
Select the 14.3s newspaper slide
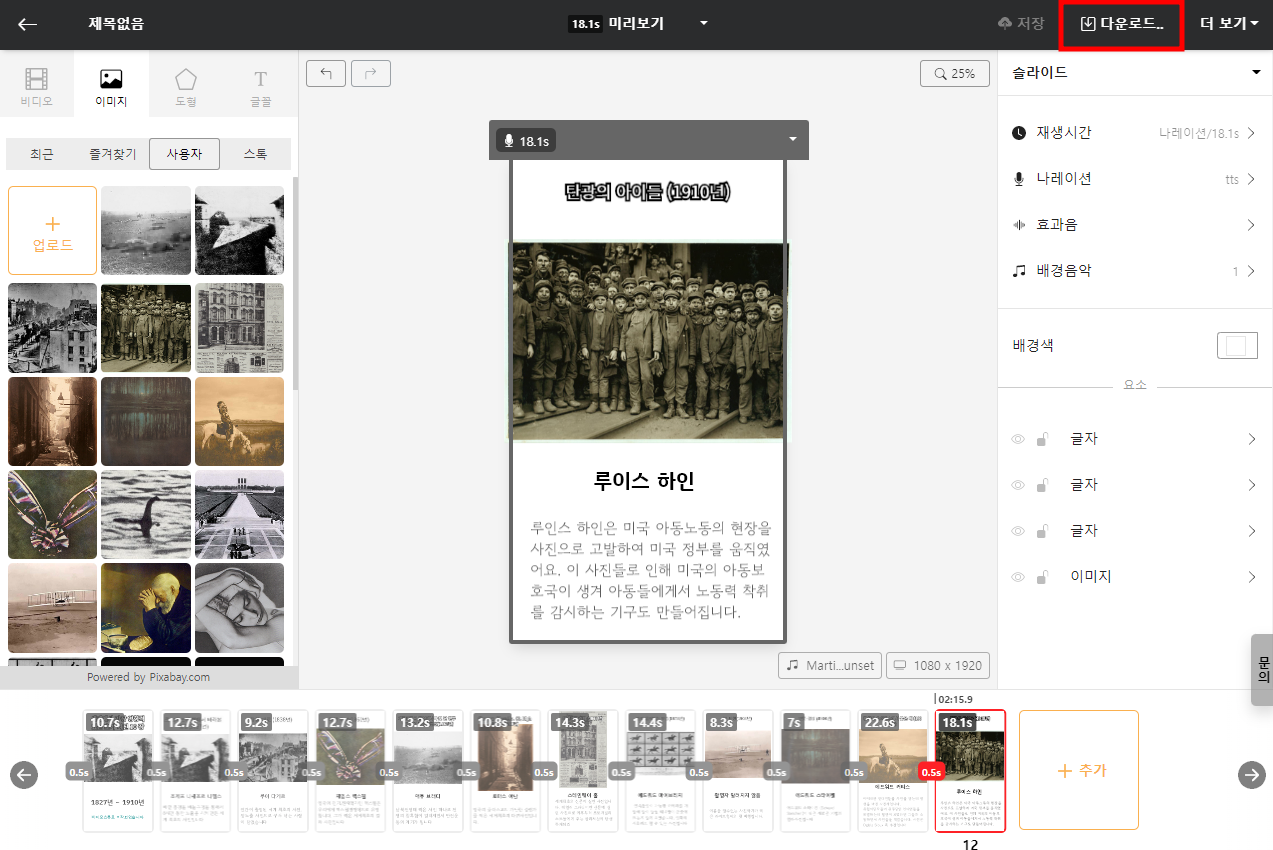[x=583, y=770]
